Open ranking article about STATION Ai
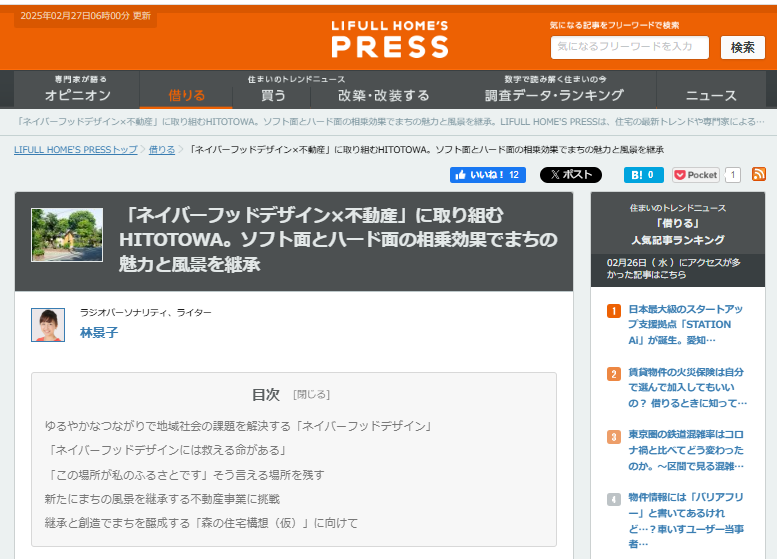 pyautogui.click(x=686, y=325)
